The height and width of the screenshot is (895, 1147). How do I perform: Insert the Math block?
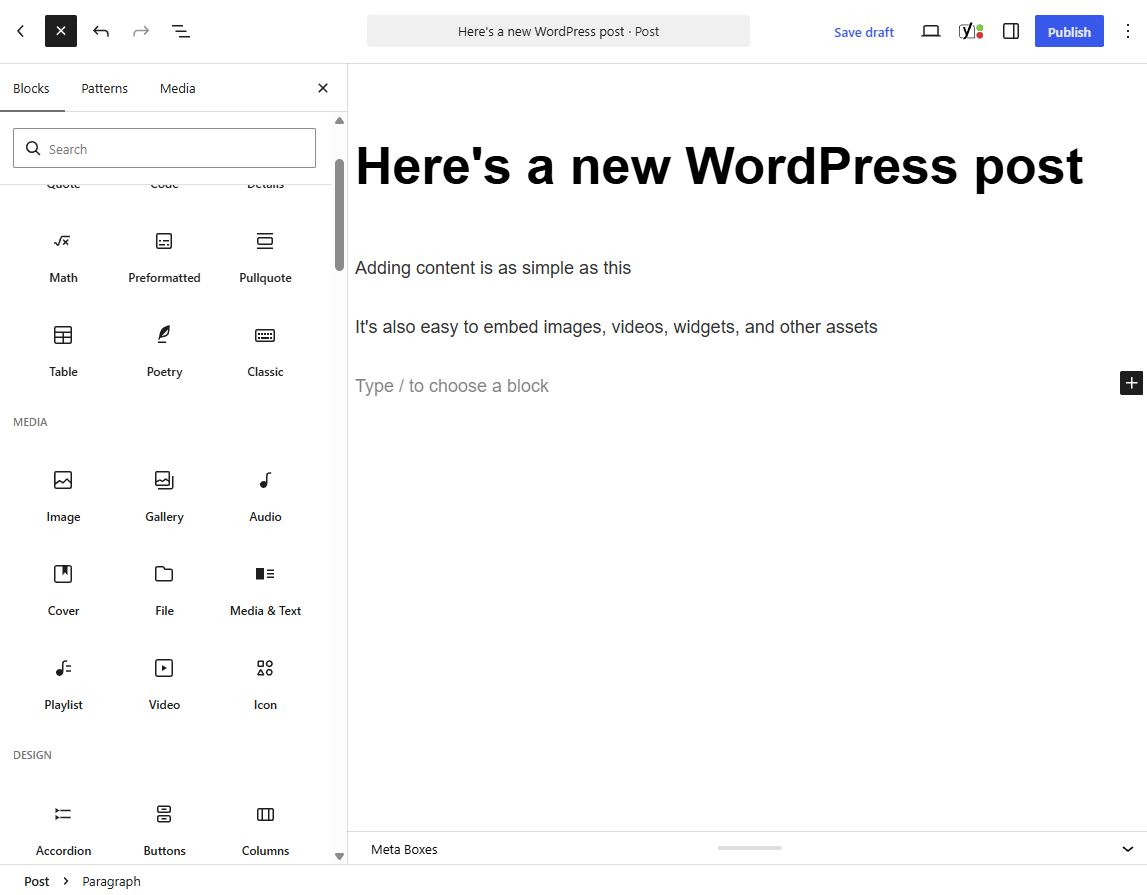click(63, 257)
